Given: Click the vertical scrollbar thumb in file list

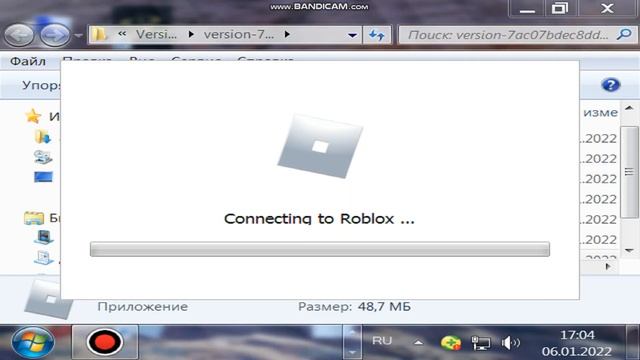Looking at the screenshot, I should click(x=629, y=172).
